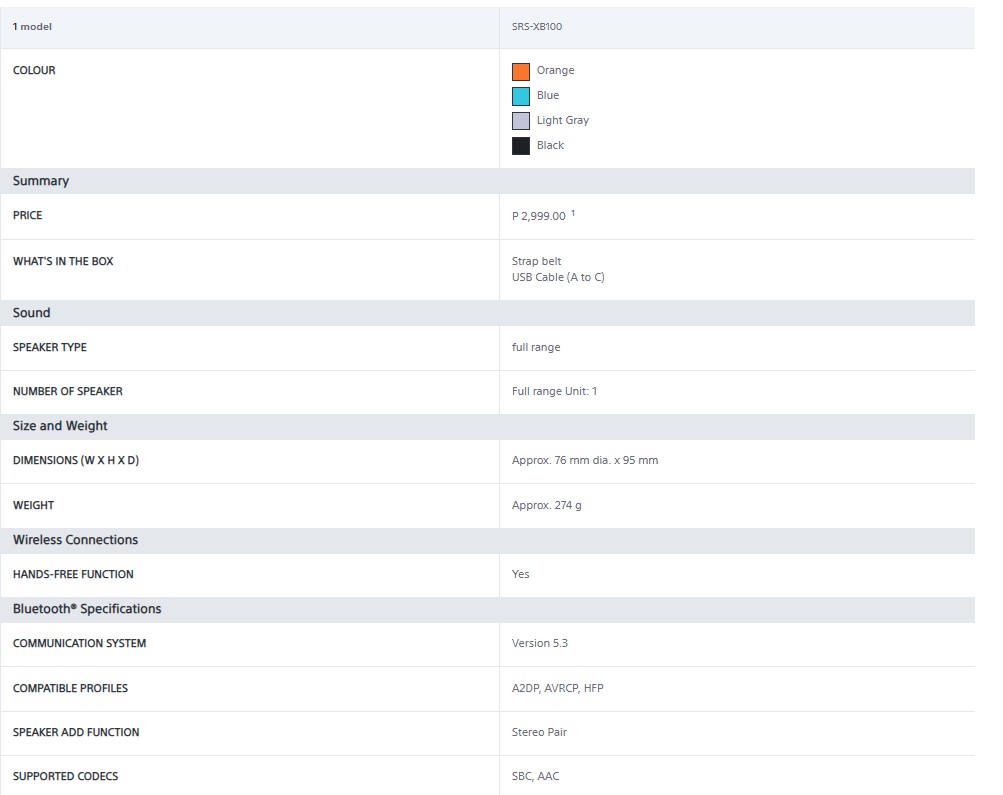The width and height of the screenshot is (1003, 795).
Task: Click the COMPATIBLE PROFILES label
Action: (70, 688)
